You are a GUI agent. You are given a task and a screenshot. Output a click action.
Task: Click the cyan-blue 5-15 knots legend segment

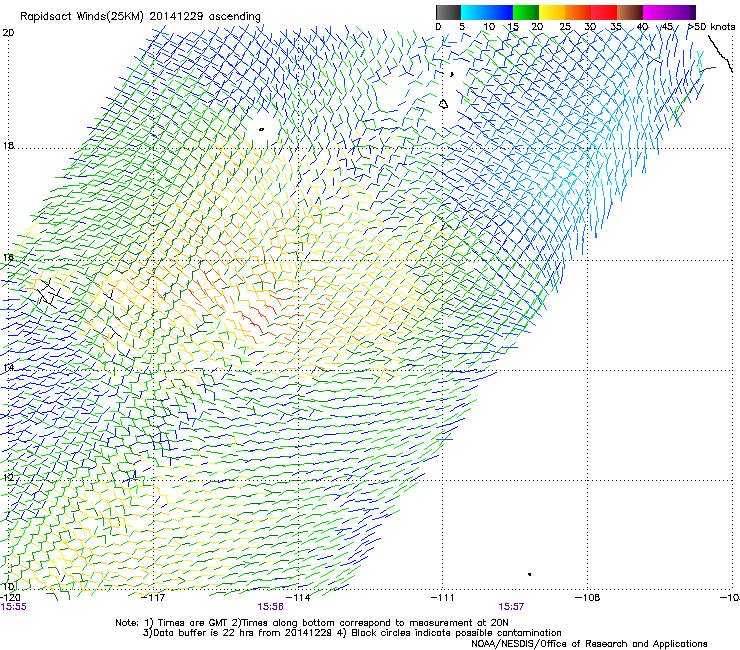[x=487, y=12]
